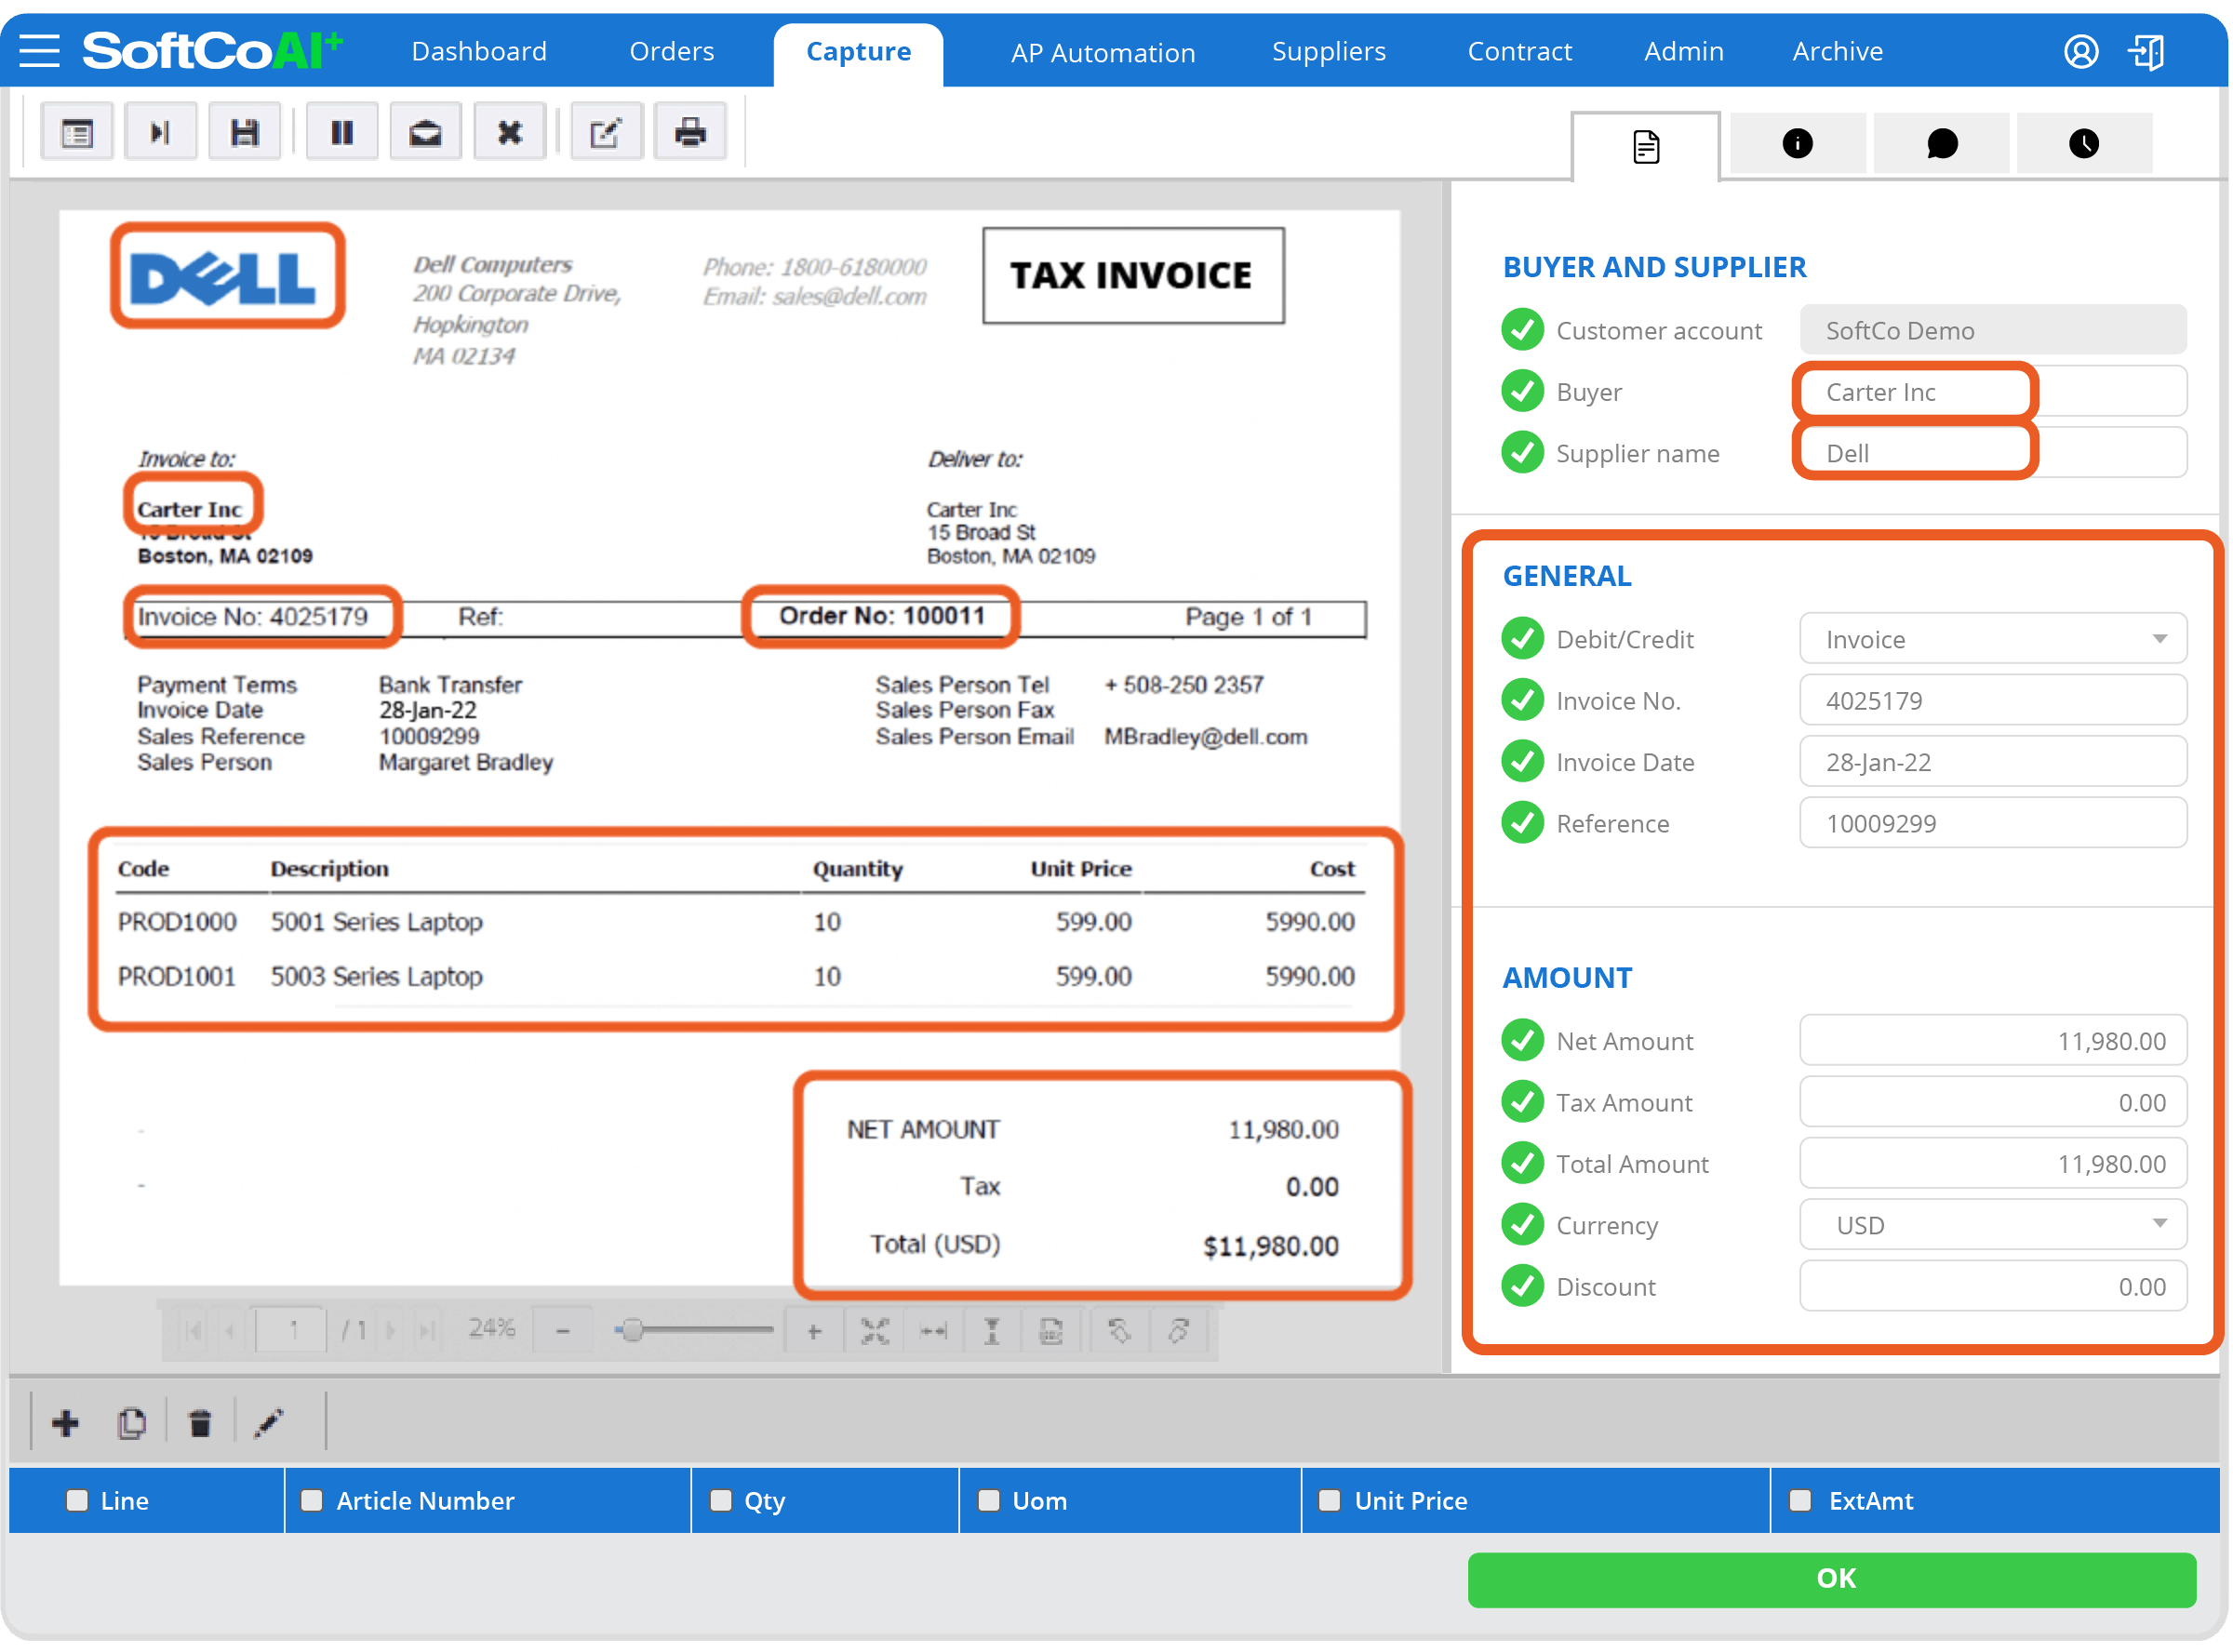Switch to the AP Automation tab

(x=1102, y=53)
